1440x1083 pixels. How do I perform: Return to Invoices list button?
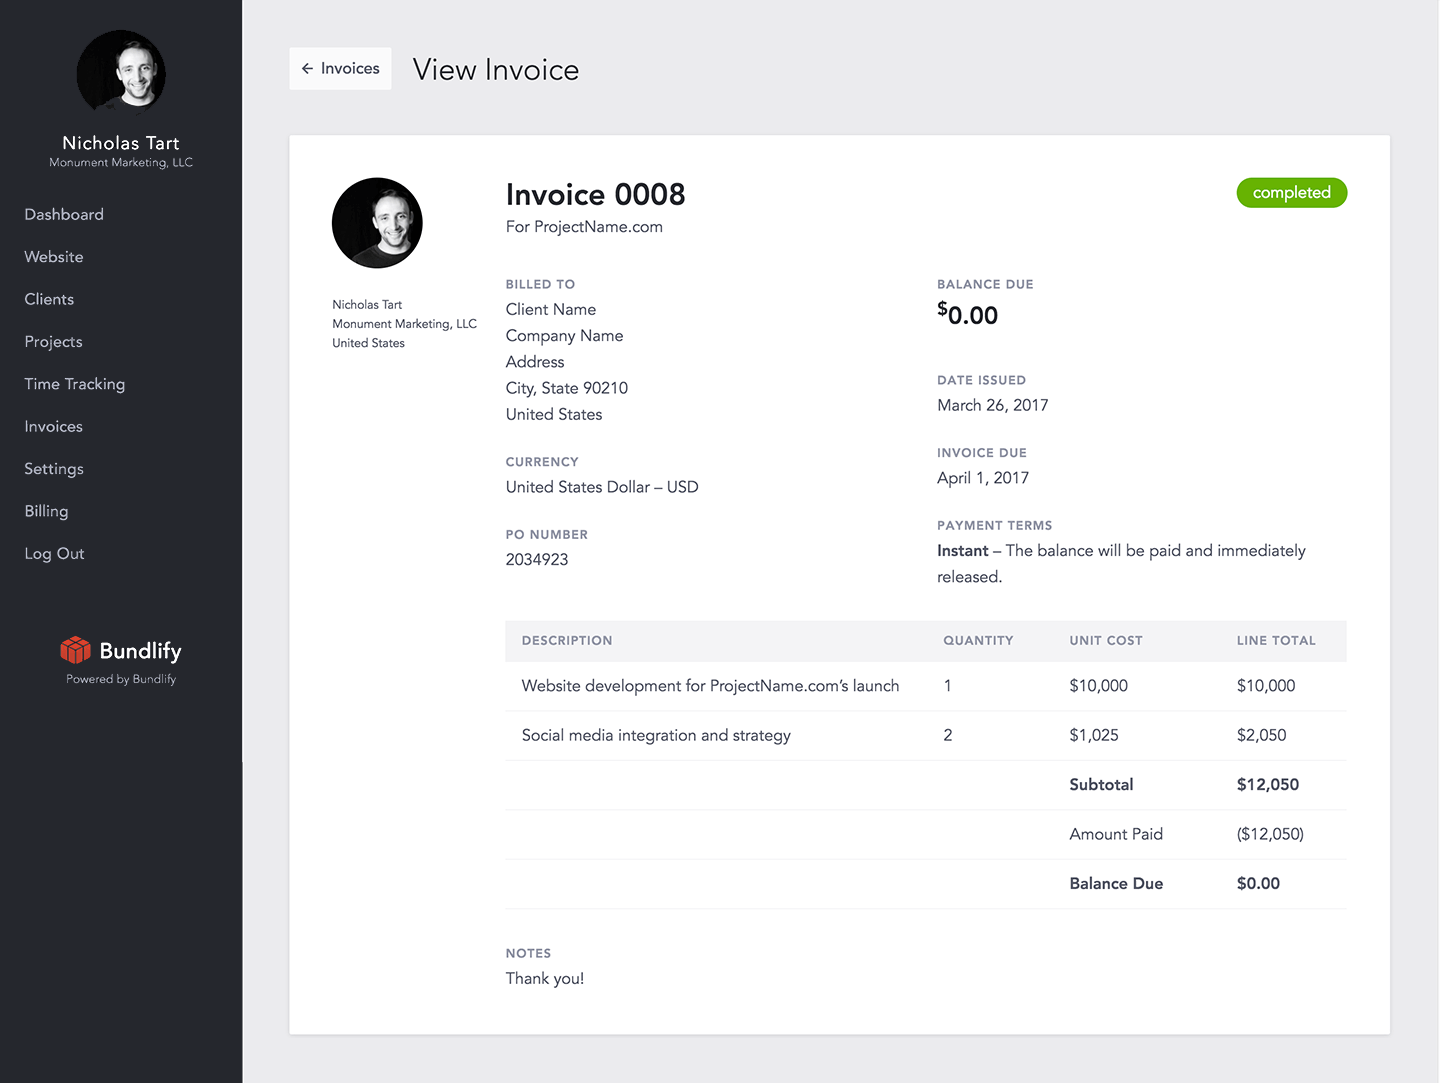click(340, 69)
